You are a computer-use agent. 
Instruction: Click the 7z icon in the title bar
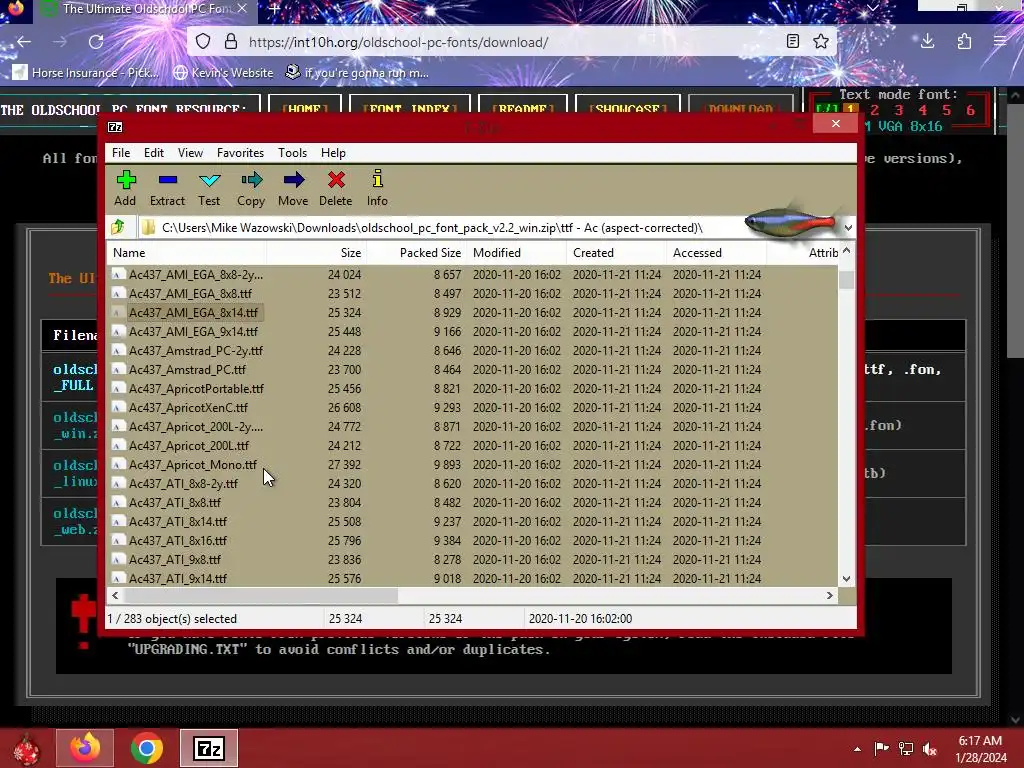115,127
